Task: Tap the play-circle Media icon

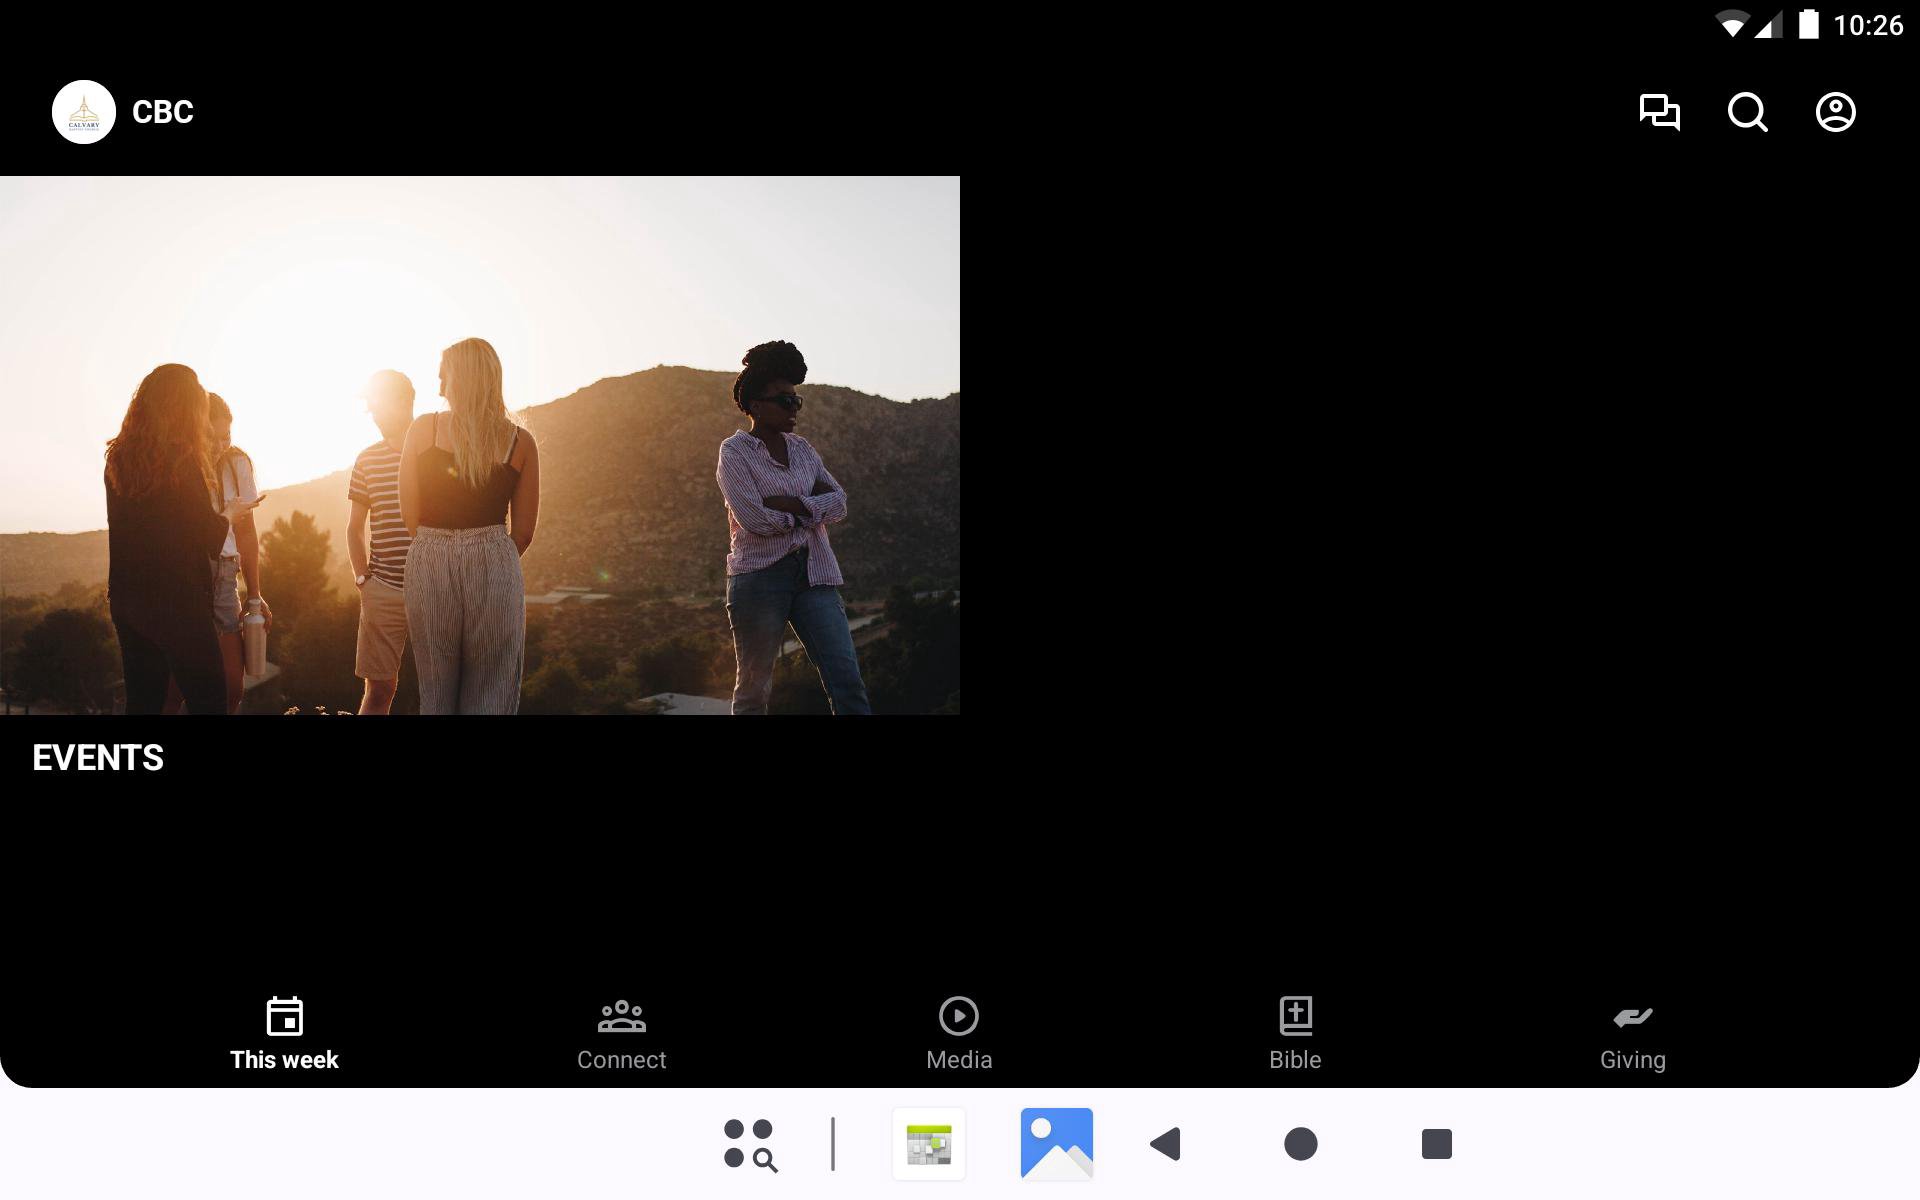Action: 958,1016
